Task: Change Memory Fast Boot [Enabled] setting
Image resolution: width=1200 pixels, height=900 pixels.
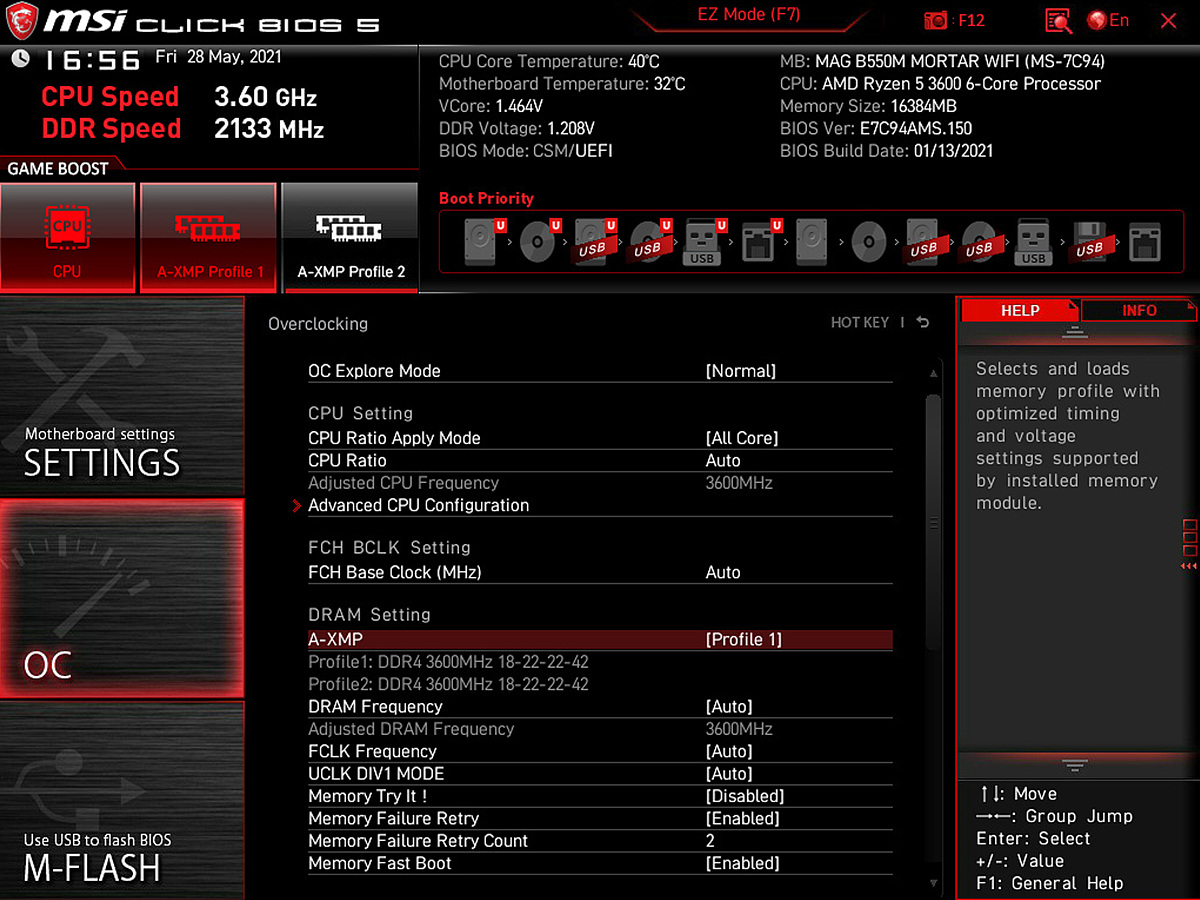Action: coord(600,863)
